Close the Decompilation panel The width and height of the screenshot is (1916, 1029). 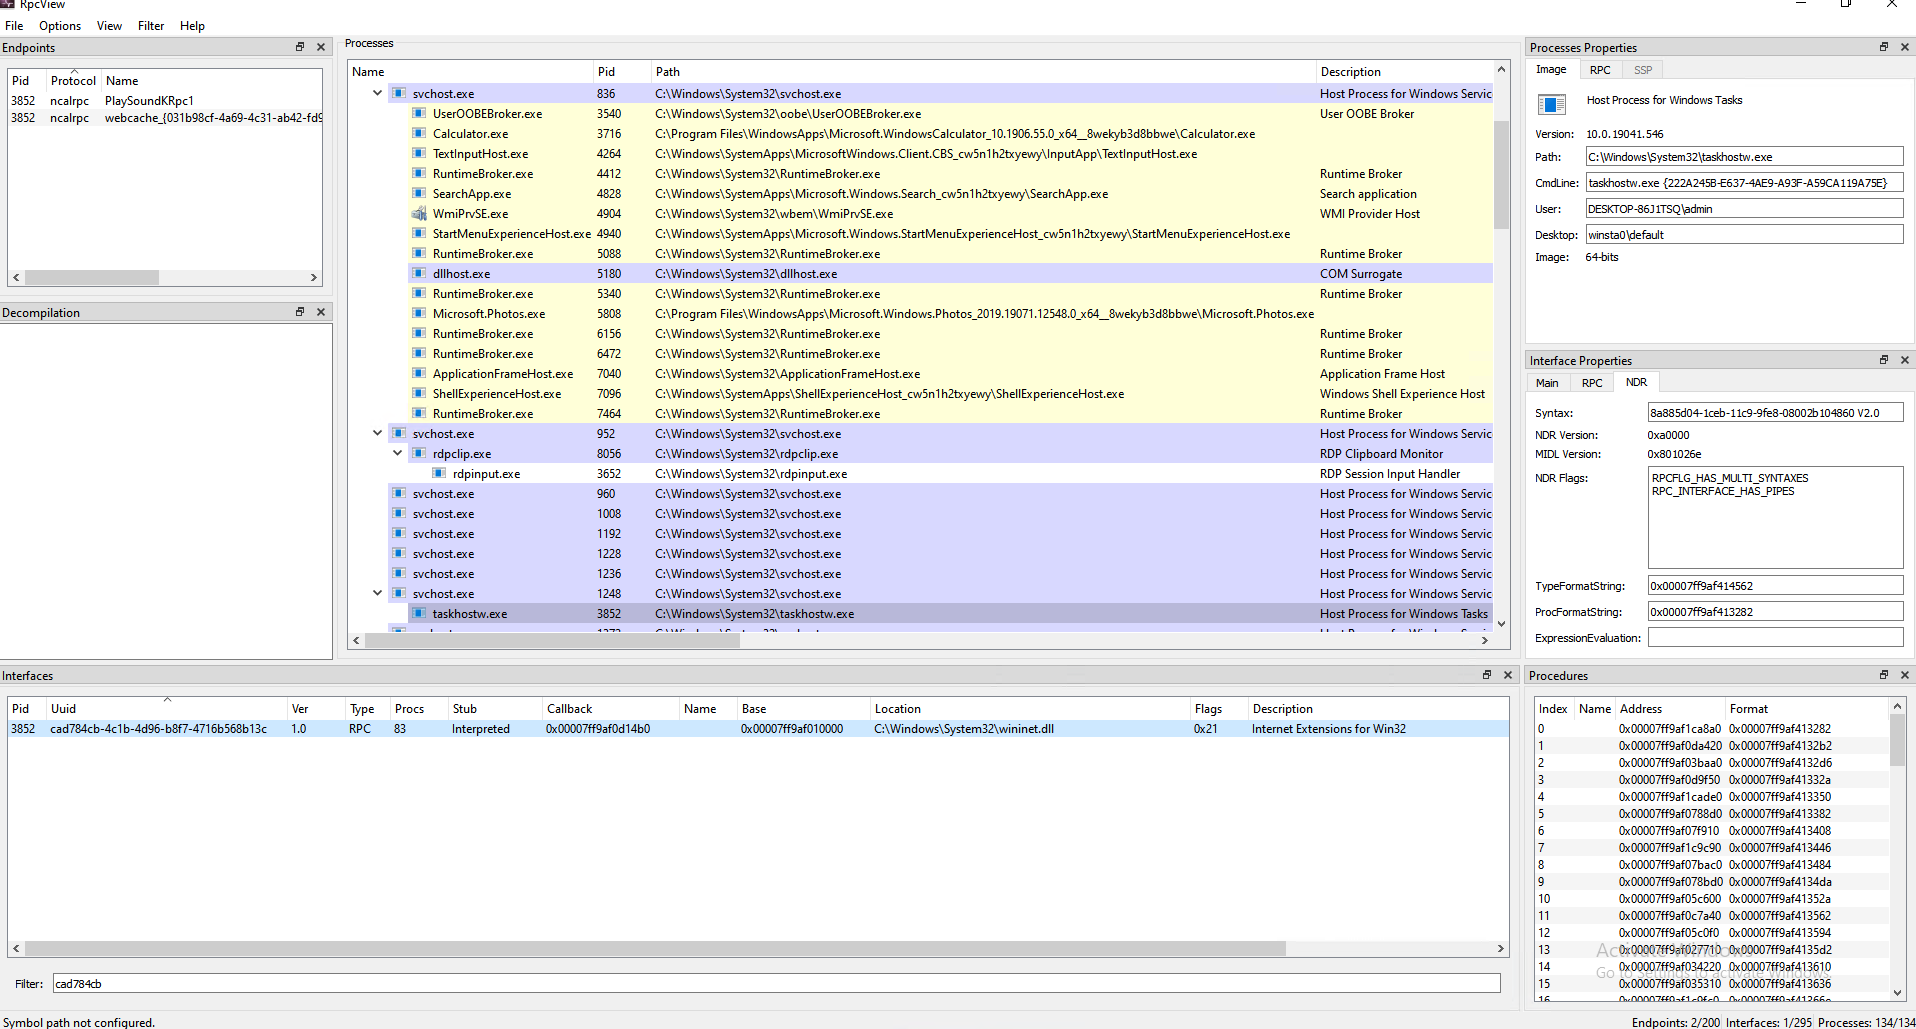pyautogui.click(x=321, y=312)
